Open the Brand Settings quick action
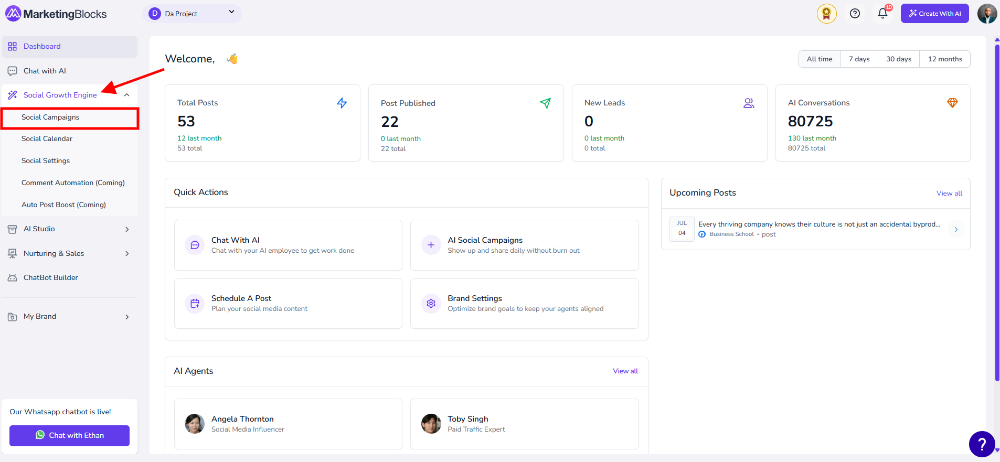The width and height of the screenshot is (1000, 462). (x=524, y=303)
